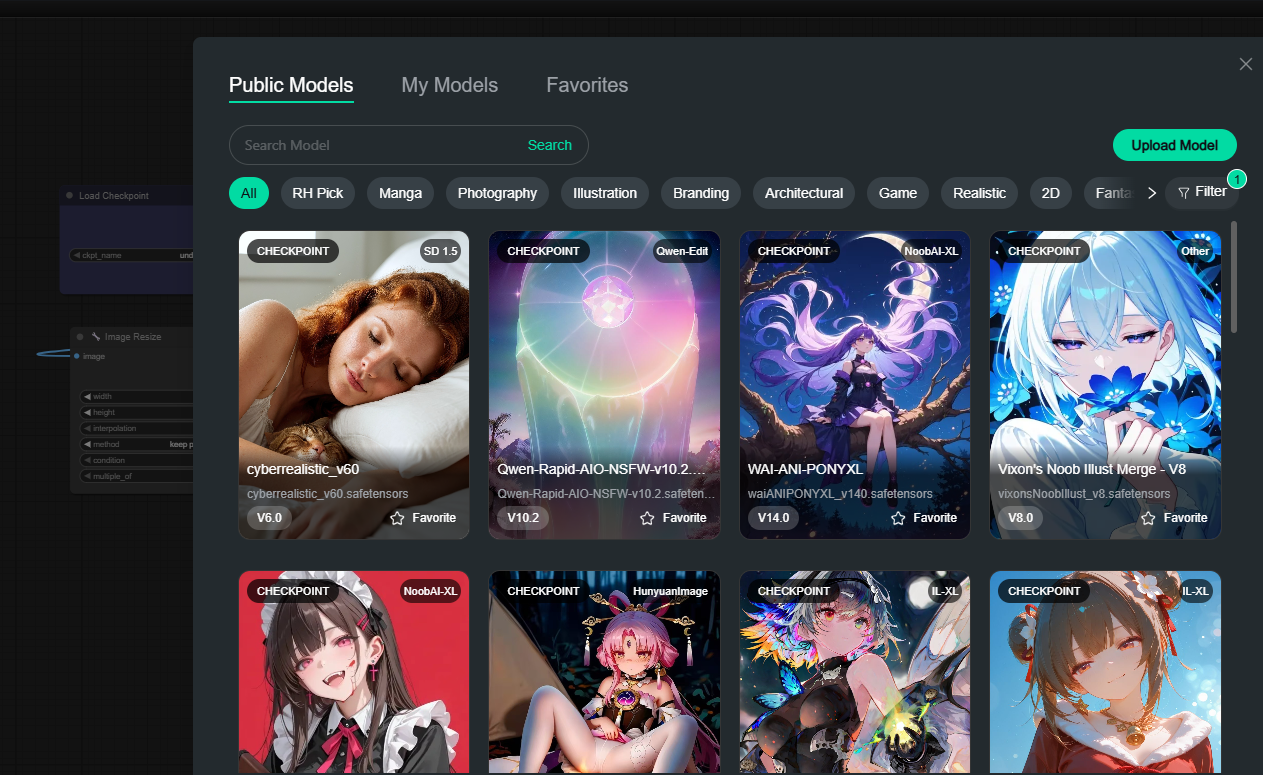Toggle the Image Resize node collapse dot
The image size is (1263, 775).
(x=80, y=337)
